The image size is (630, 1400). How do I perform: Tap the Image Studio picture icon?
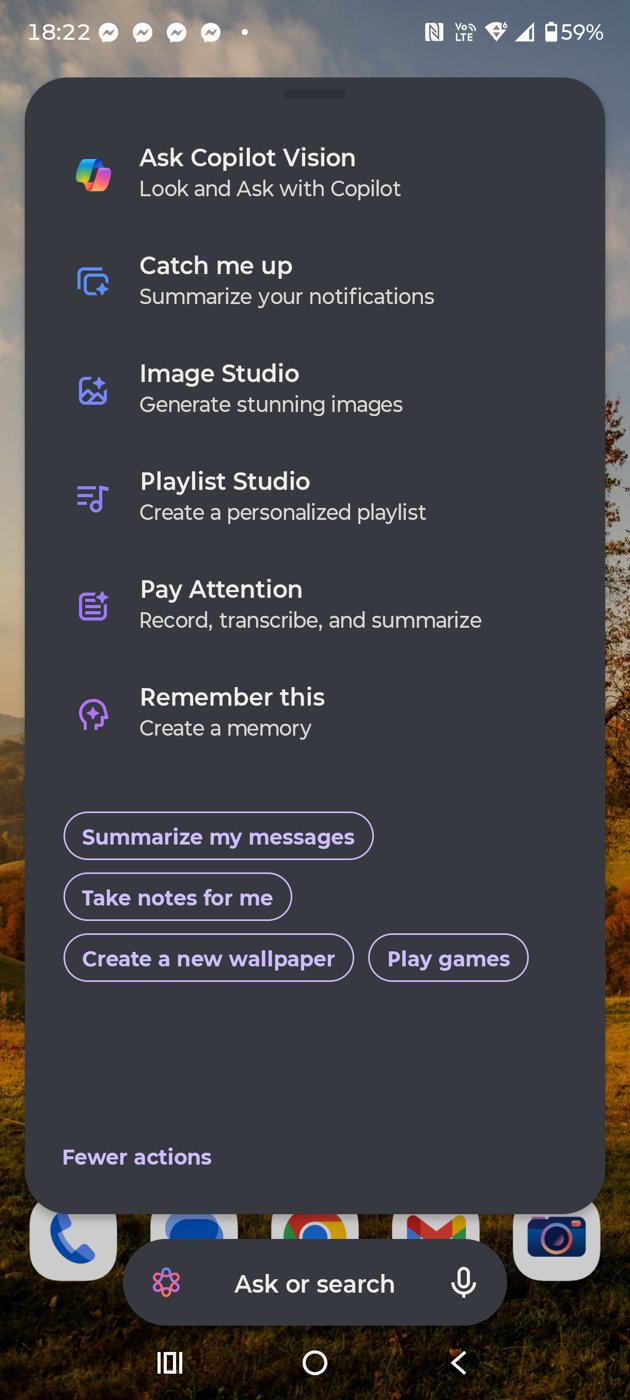click(93, 390)
